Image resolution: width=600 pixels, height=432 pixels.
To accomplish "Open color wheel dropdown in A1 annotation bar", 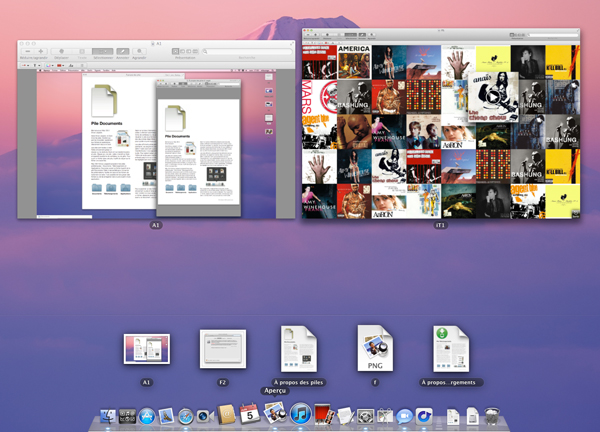I will [50, 65].
